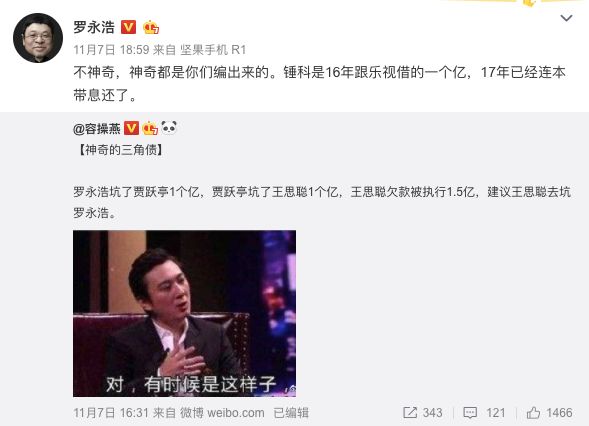589x426 pixels.
Task: Click the crown membership badge beside 罗永浩
Action: coord(151,27)
